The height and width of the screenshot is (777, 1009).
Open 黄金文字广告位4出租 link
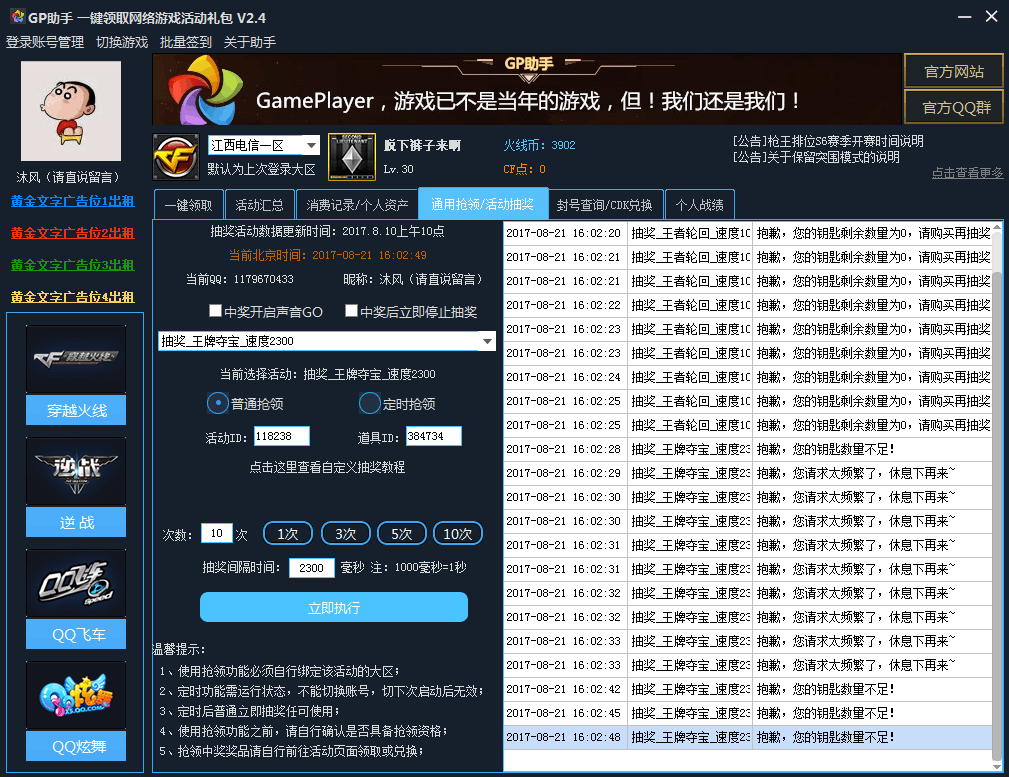73,297
